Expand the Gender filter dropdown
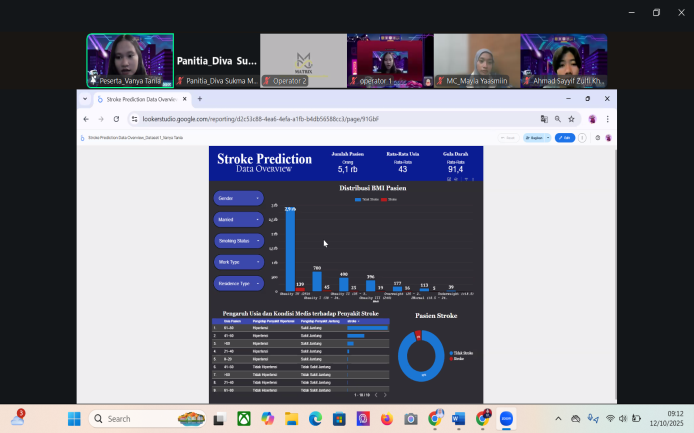This screenshot has height=433, width=694. (238, 198)
